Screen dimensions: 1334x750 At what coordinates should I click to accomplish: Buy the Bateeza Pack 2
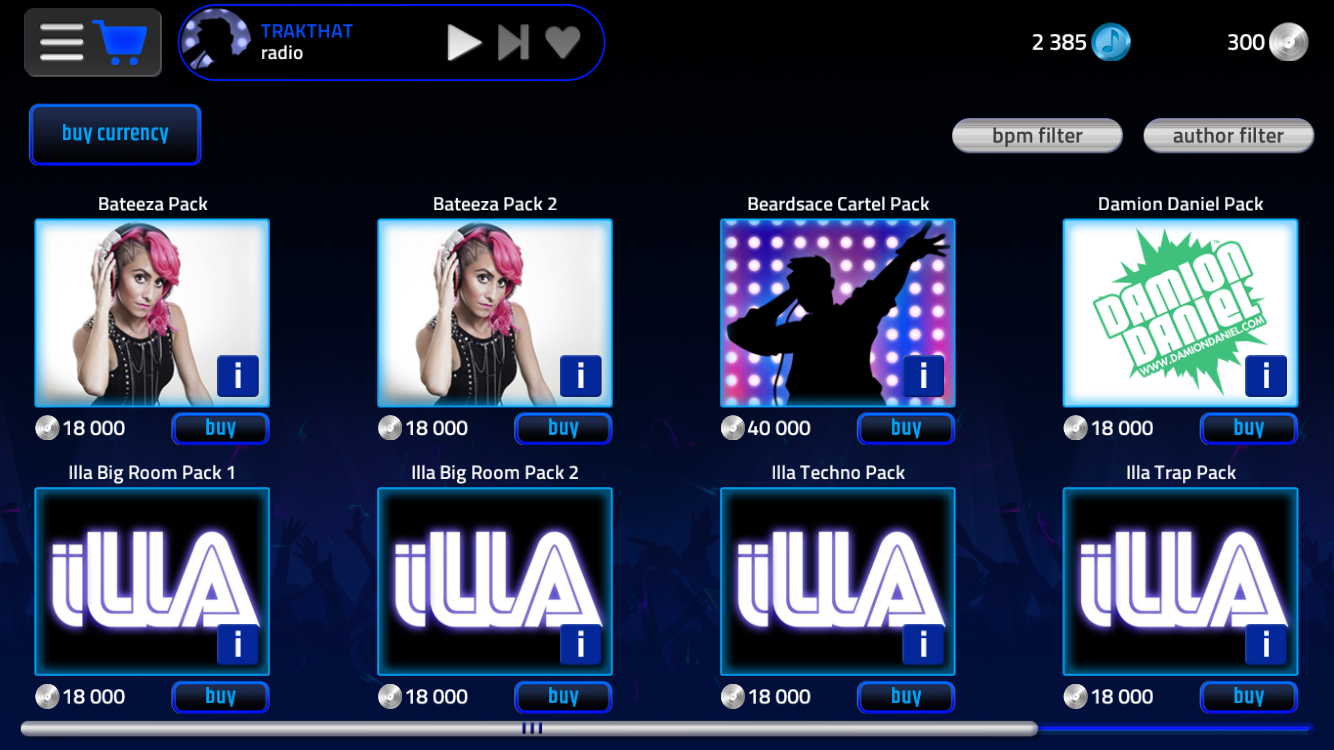tap(563, 428)
